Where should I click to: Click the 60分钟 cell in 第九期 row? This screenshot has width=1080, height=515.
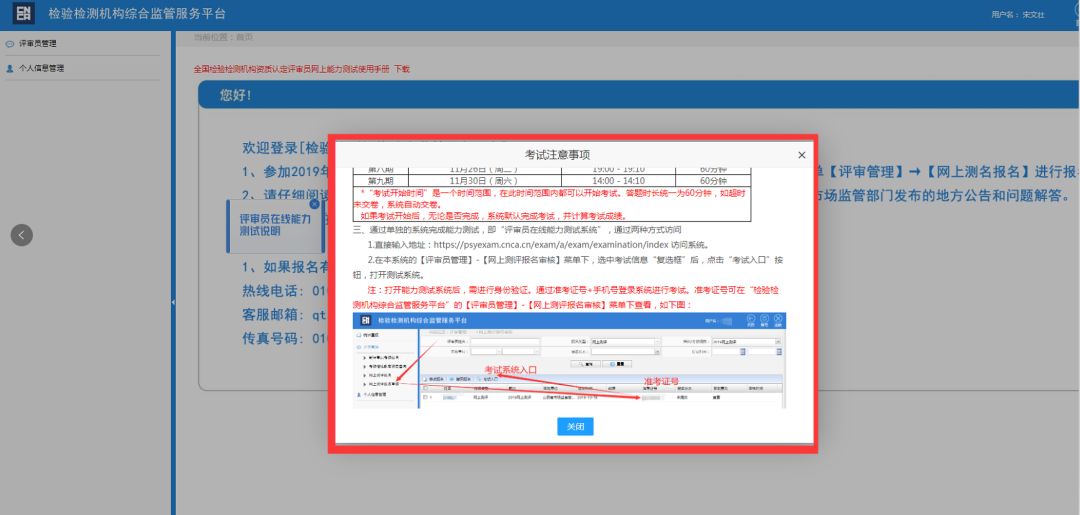coord(713,181)
